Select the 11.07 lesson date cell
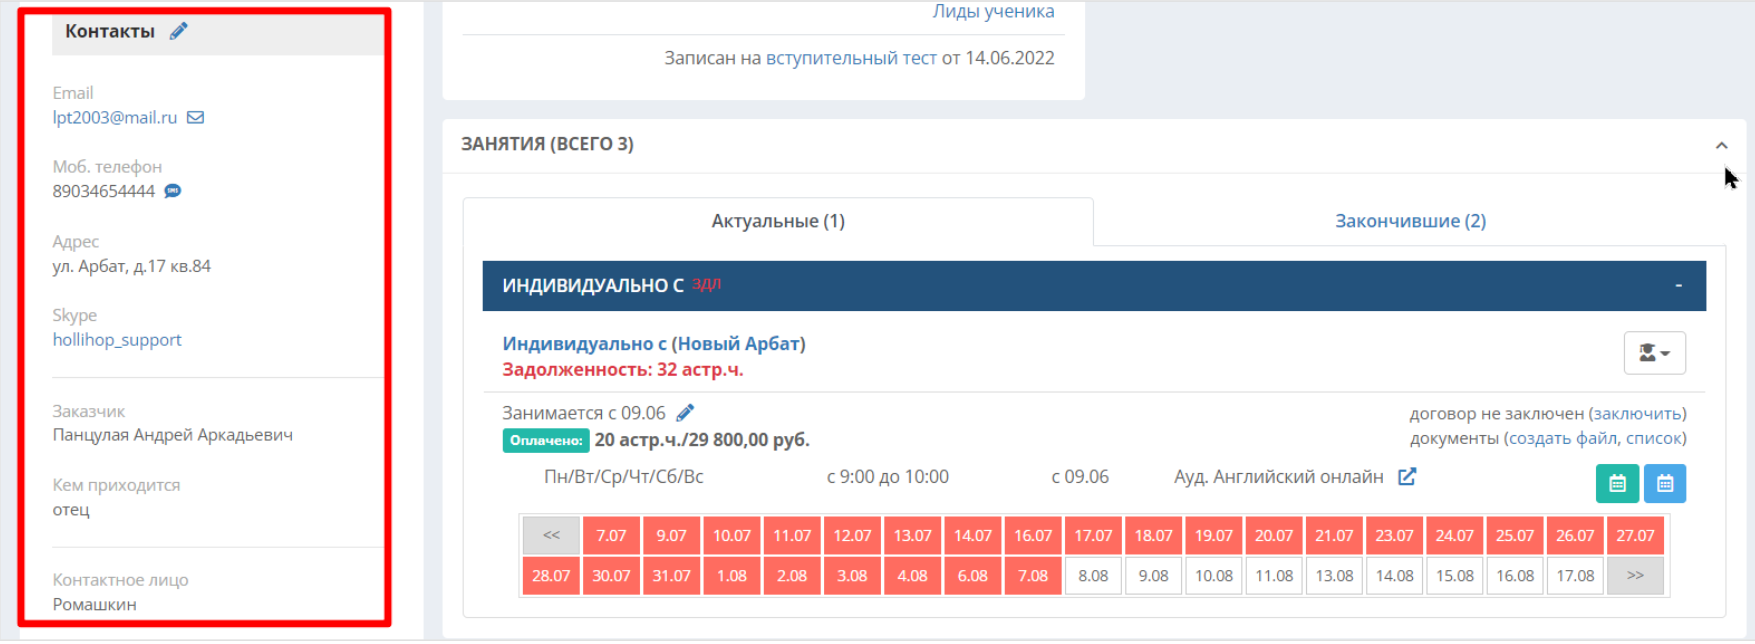Viewport: 1755px width, 644px height. coord(792,535)
